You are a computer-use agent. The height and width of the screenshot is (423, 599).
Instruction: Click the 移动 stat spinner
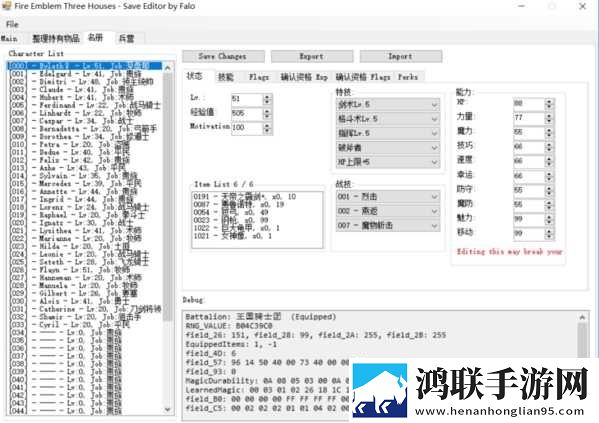coord(549,234)
